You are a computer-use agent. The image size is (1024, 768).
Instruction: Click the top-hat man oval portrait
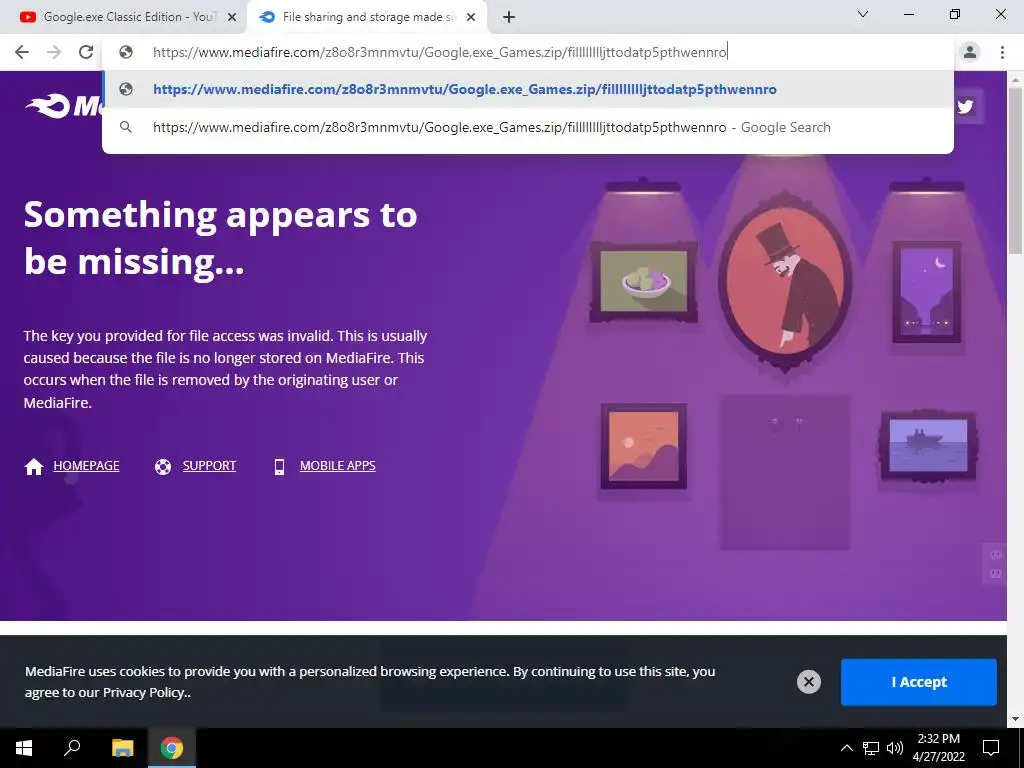tap(785, 281)
